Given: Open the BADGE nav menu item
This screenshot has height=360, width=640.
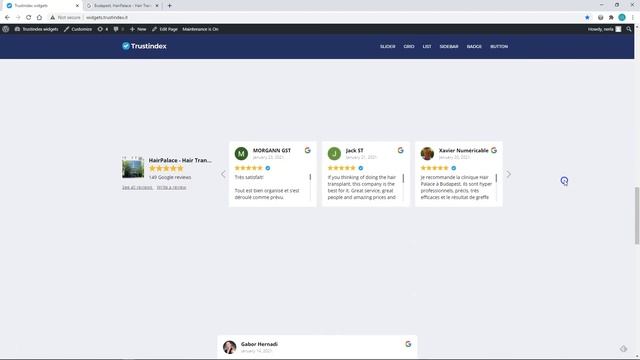Looking at the screenshot, I should (x=474, y=47).
